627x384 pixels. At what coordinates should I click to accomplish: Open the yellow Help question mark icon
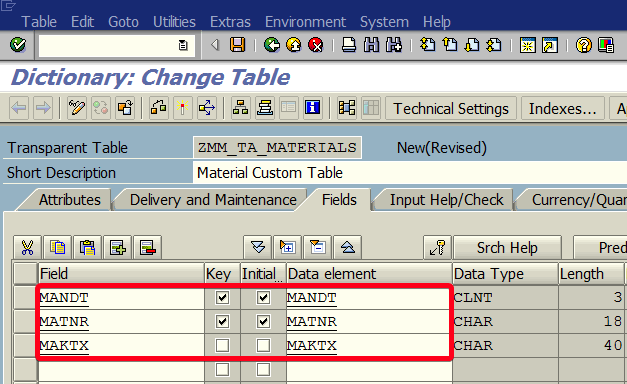(583, 45)
